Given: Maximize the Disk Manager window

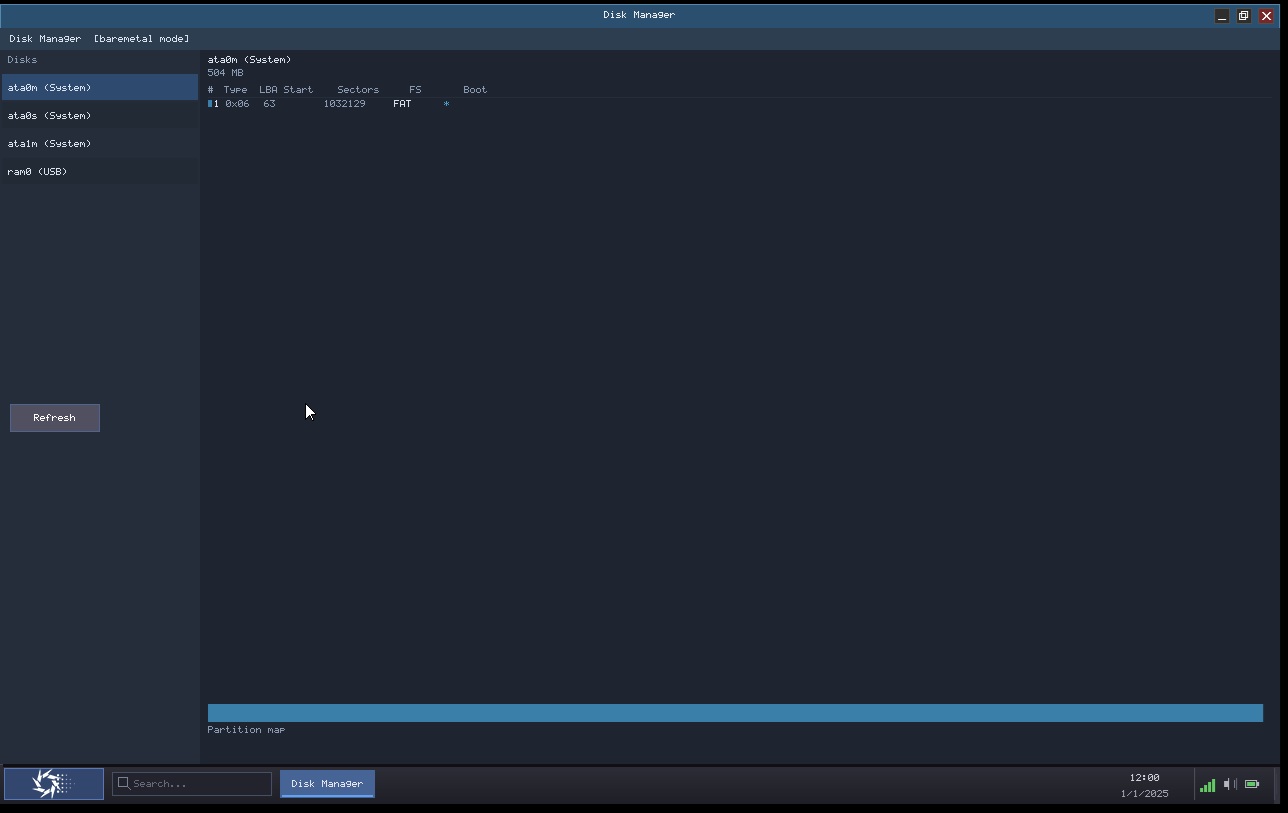Looking at the screenshot, I should (1244, 16).
